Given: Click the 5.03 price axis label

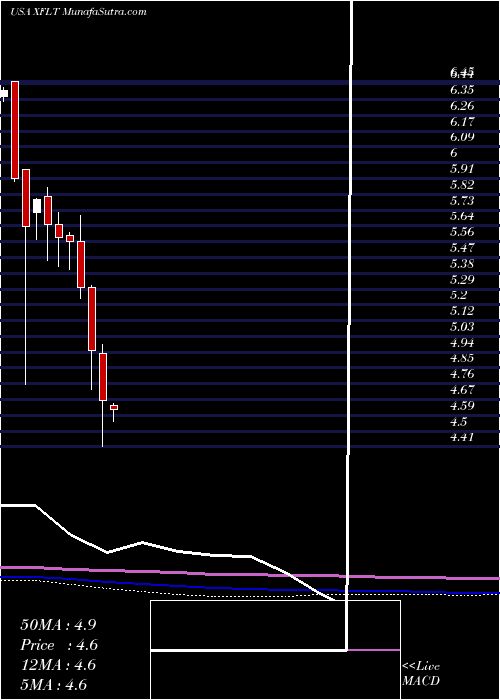Looking at the screenshot, I should click(462, 327).
